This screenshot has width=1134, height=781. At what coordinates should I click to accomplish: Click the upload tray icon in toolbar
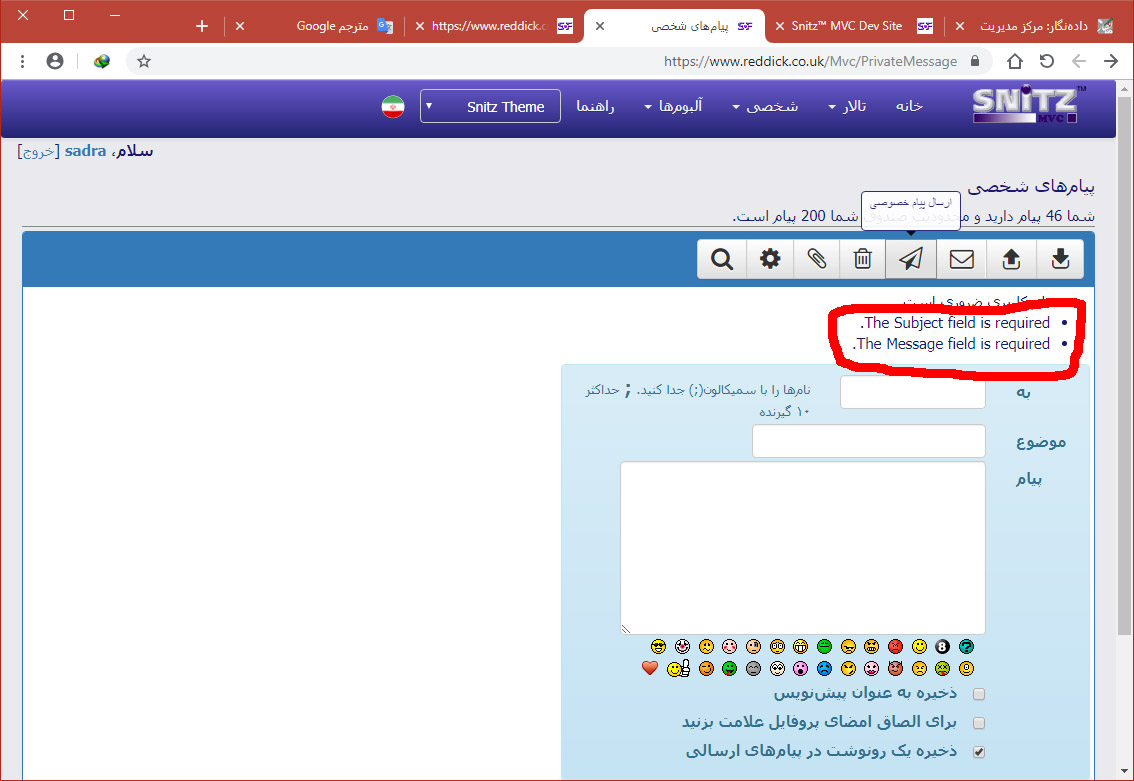[x=1011, y=260]
